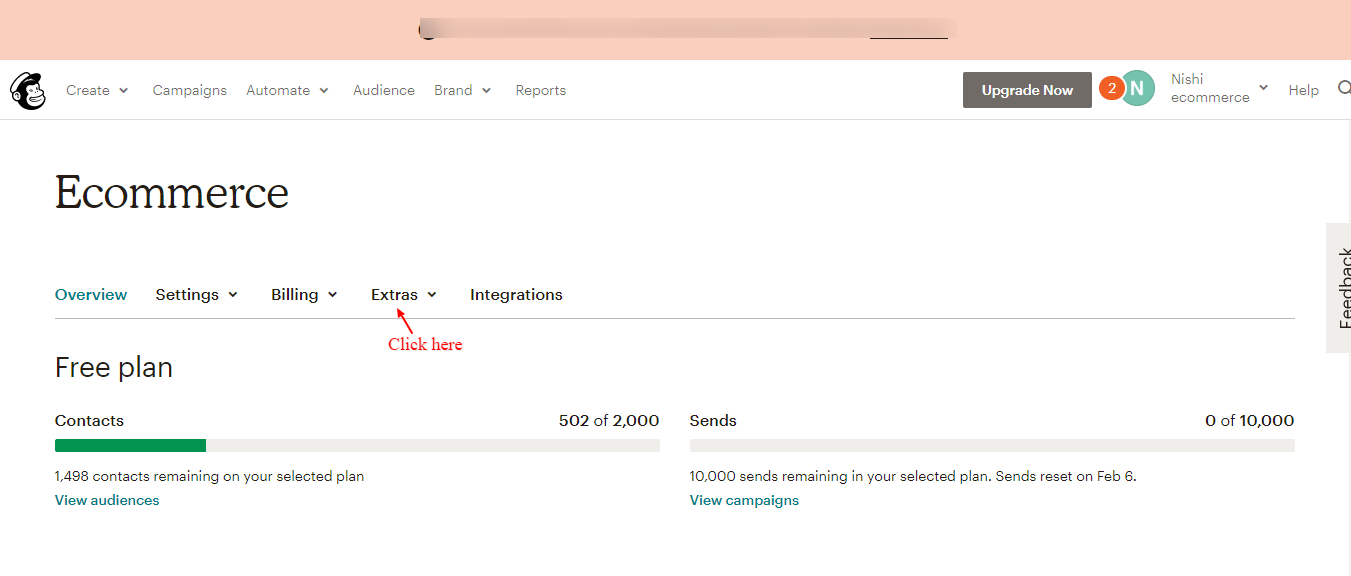
Task: Open the Audience page
Action: pos(384,90)
